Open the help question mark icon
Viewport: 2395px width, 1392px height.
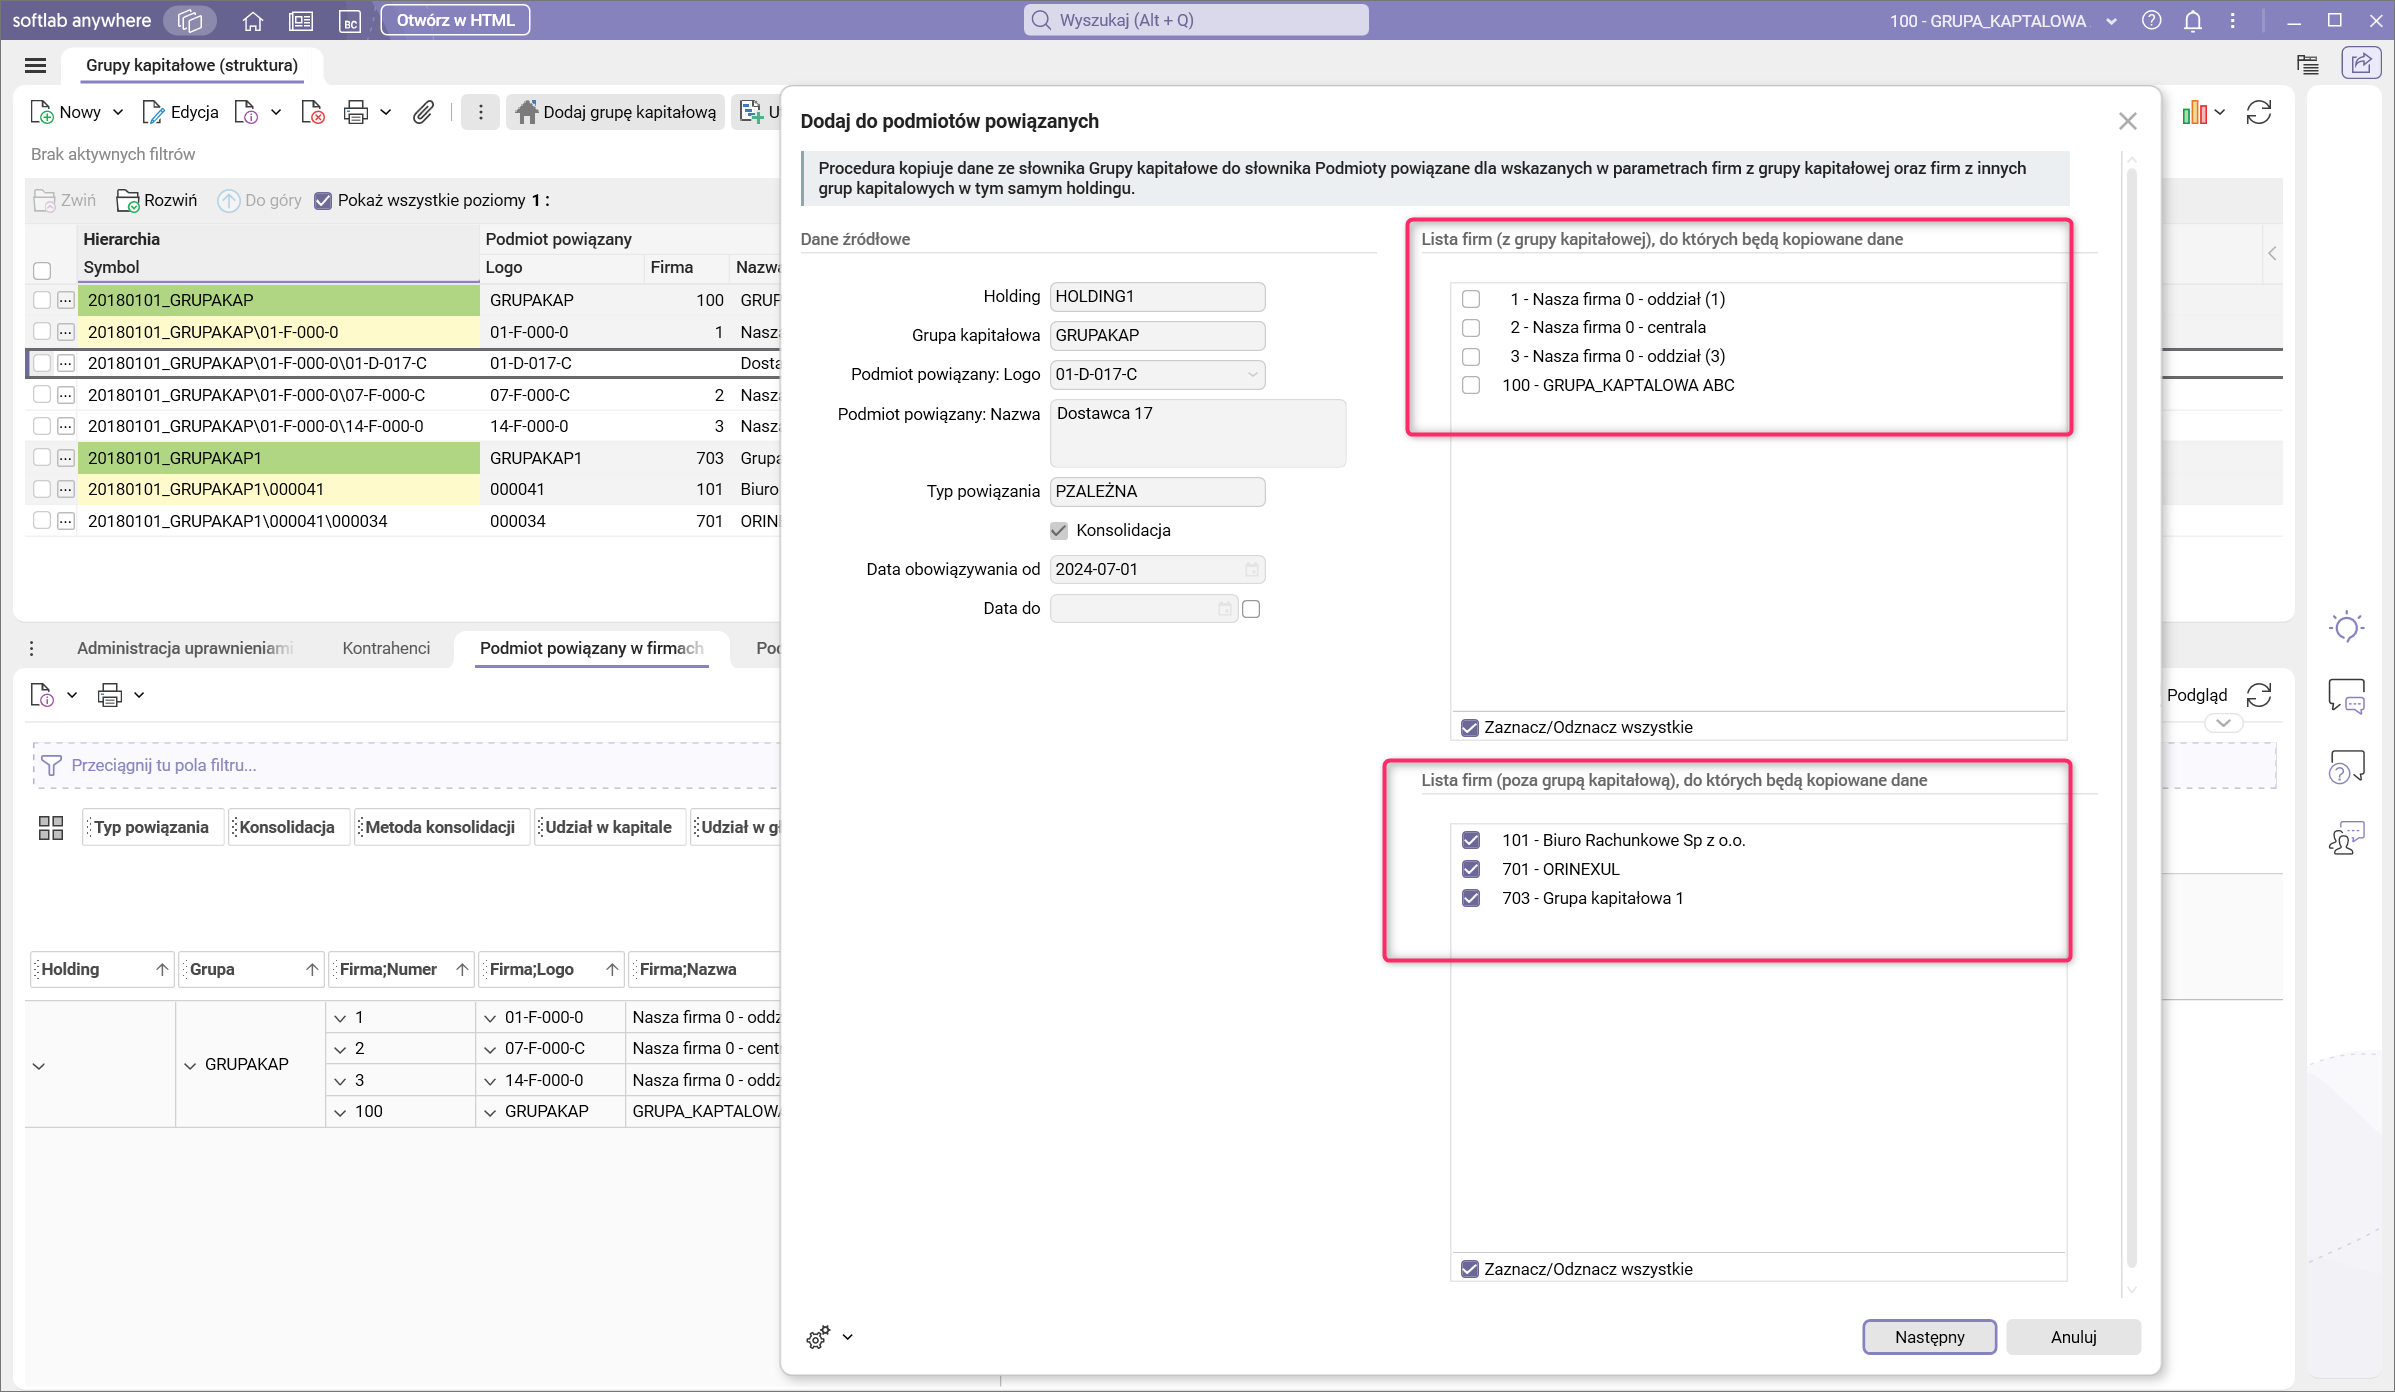(x=2152, y=20)
